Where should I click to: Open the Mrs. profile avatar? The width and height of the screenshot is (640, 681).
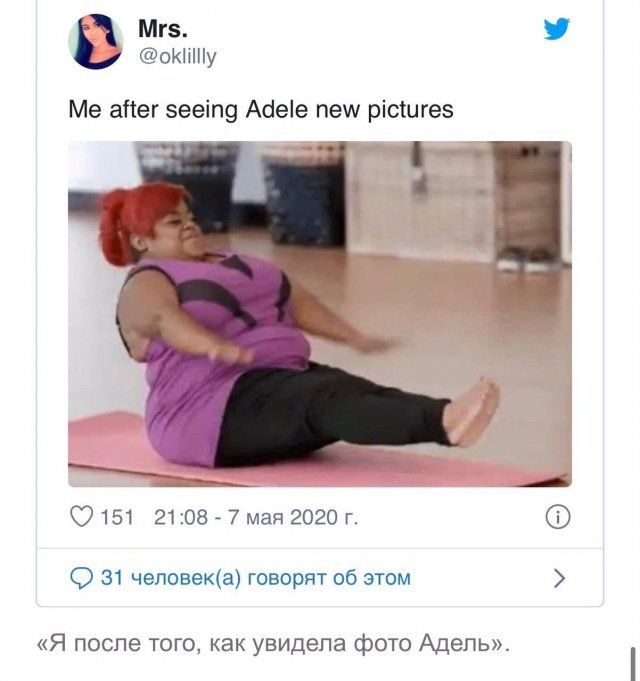click(96, 42)
